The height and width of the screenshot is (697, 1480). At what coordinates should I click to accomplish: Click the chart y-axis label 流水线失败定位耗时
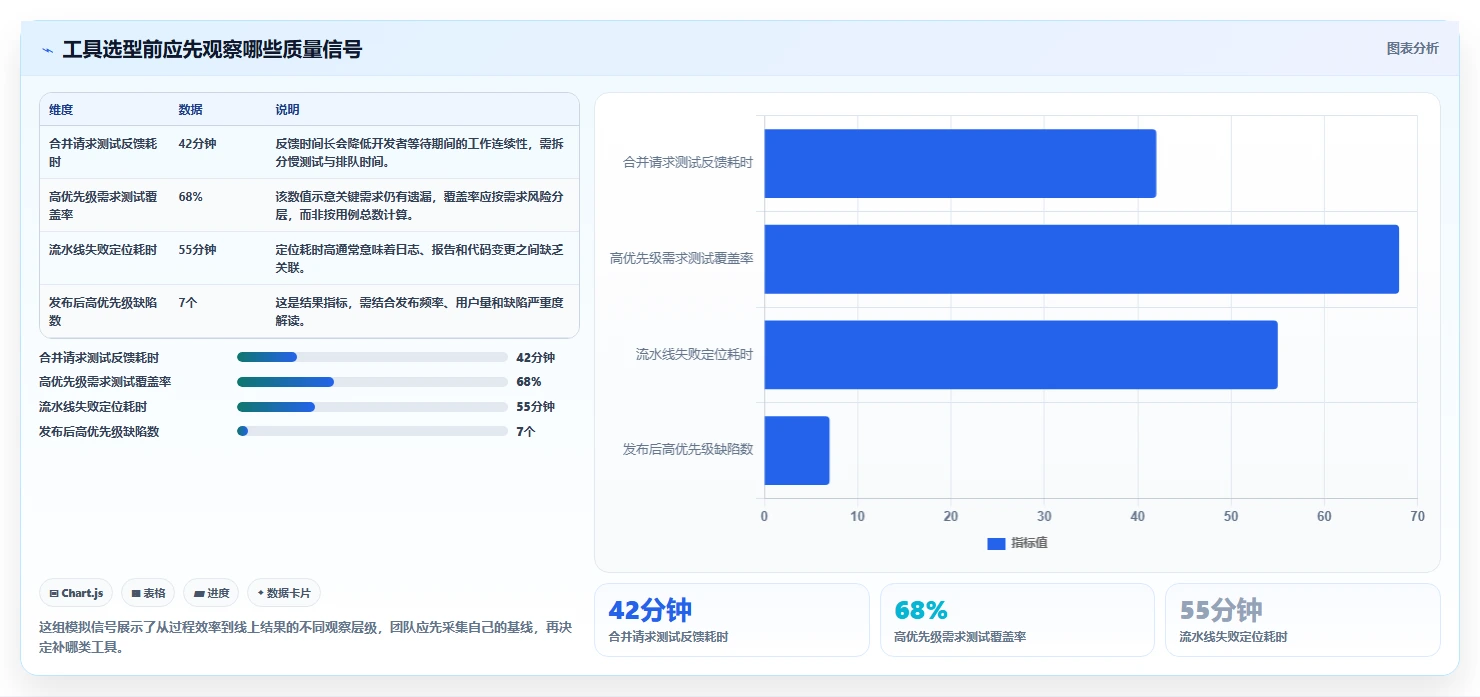[x=695, y=354]
